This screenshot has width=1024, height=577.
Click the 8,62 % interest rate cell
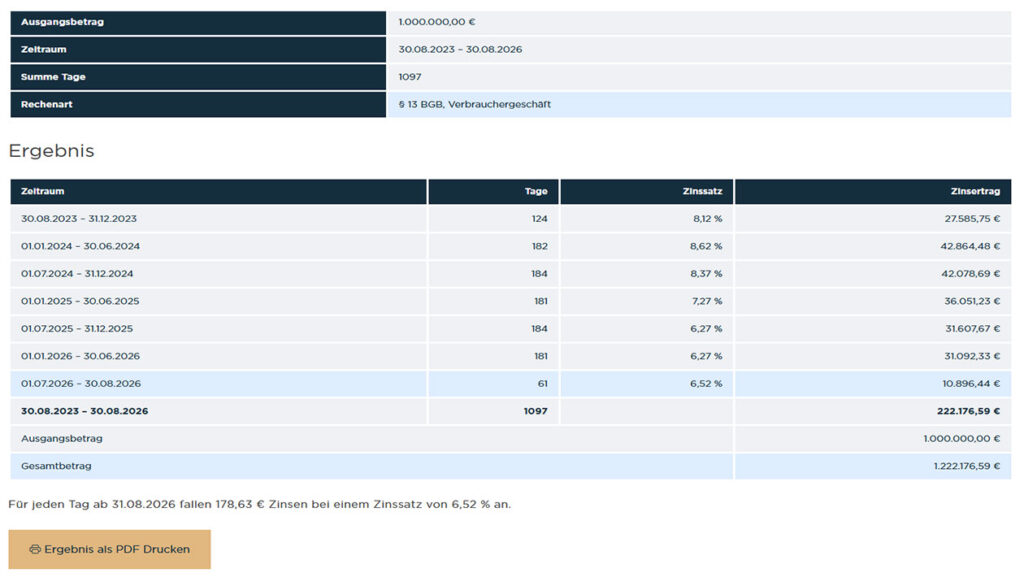(x=706, y=246)
